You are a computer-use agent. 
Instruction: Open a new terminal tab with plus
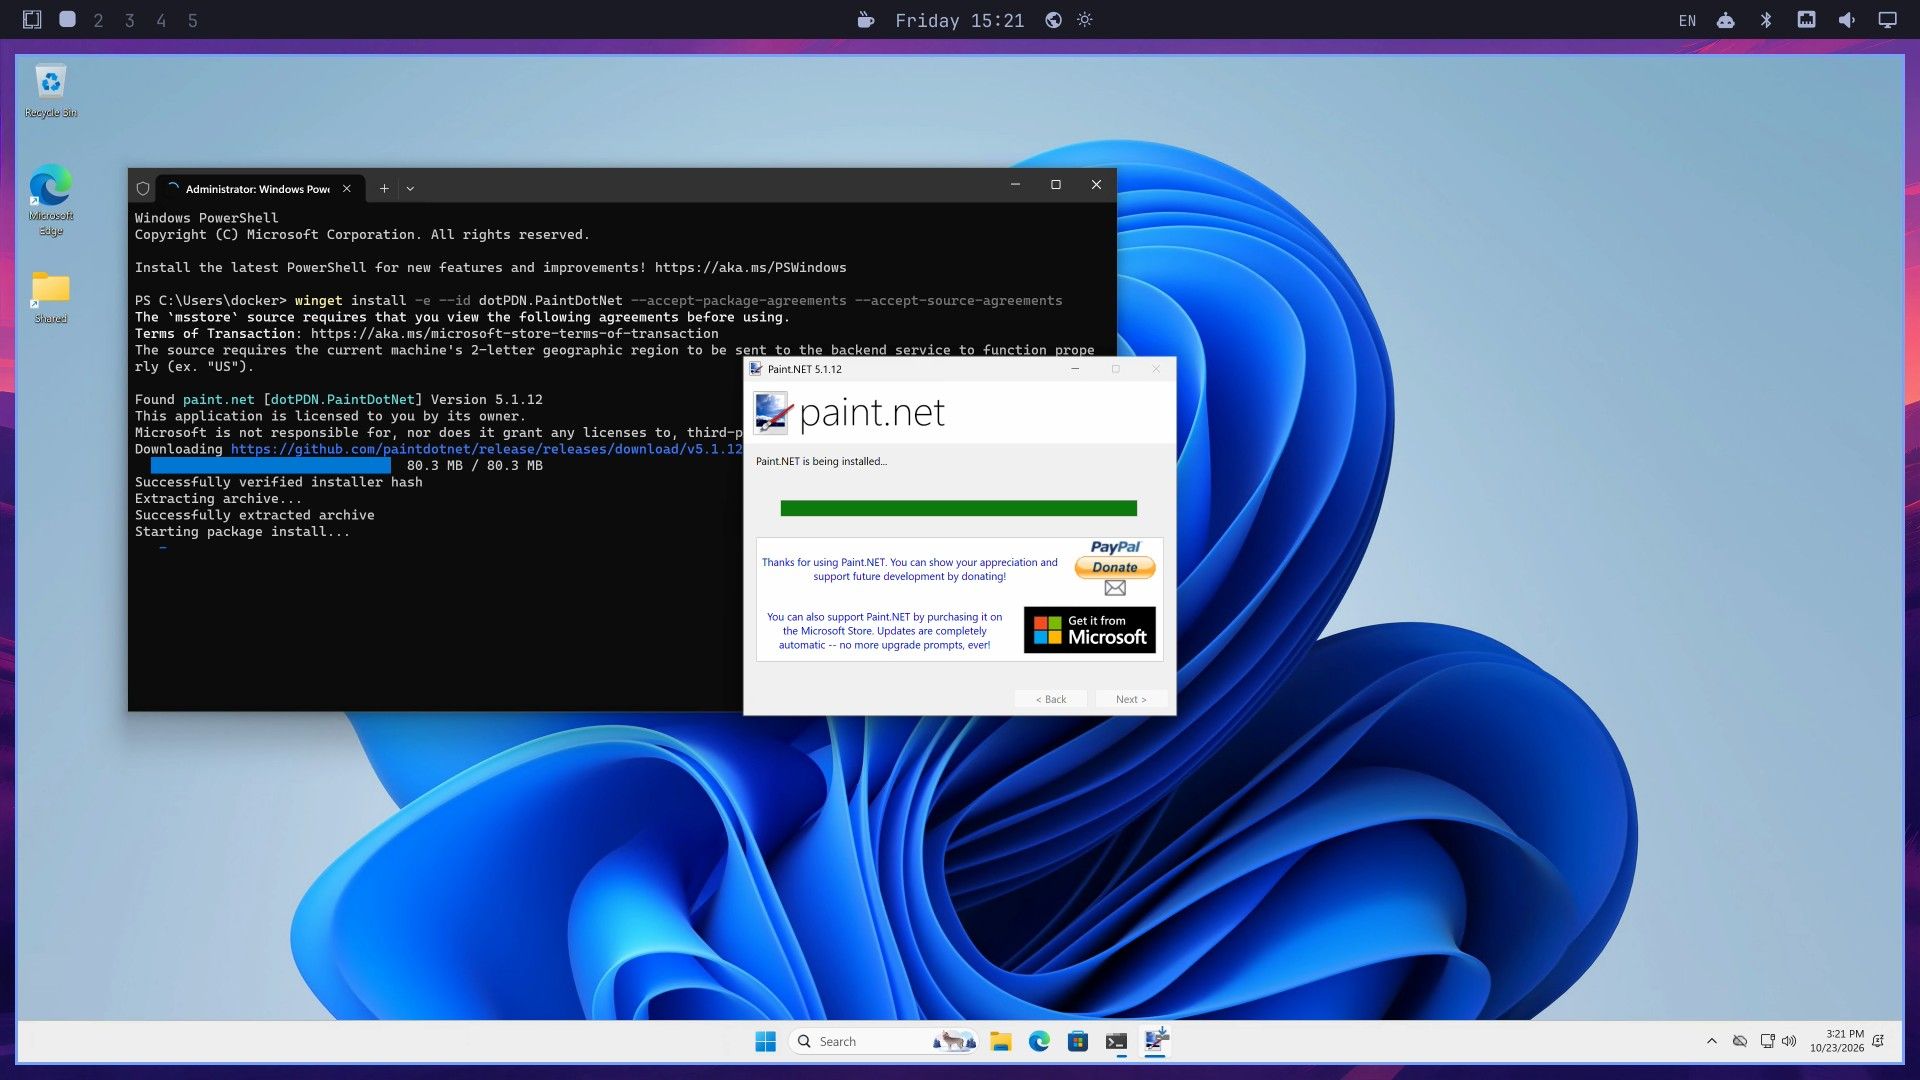coord(384,188)
